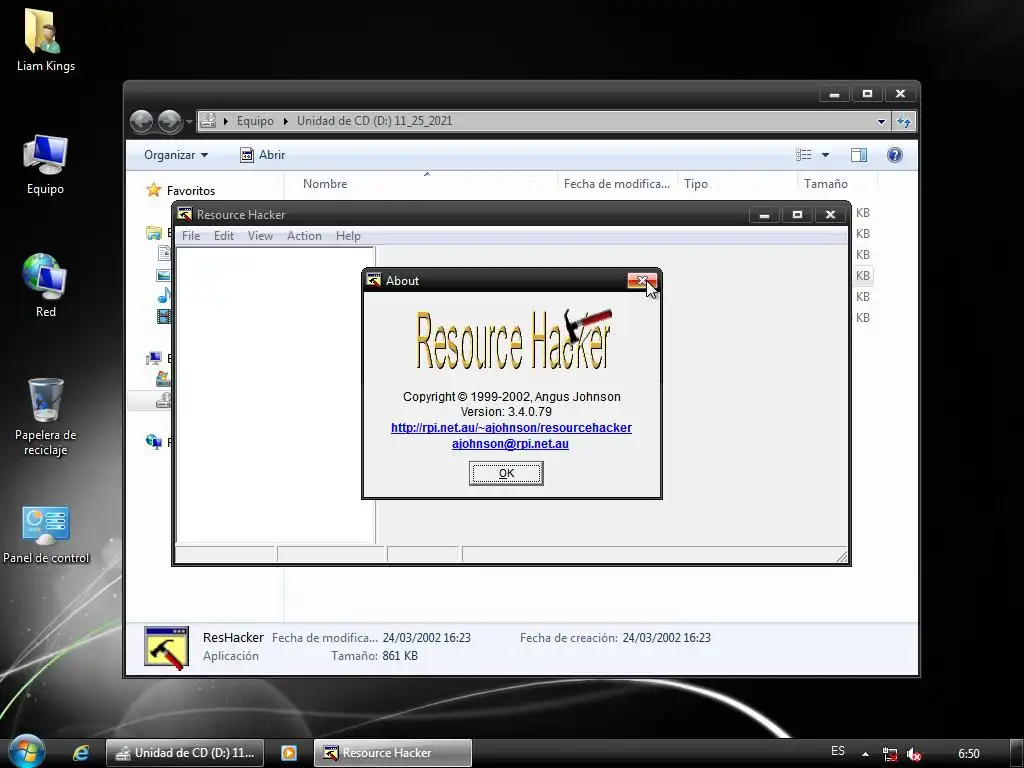
Task: Click the network tray icon
Action: tap(889, 754)
